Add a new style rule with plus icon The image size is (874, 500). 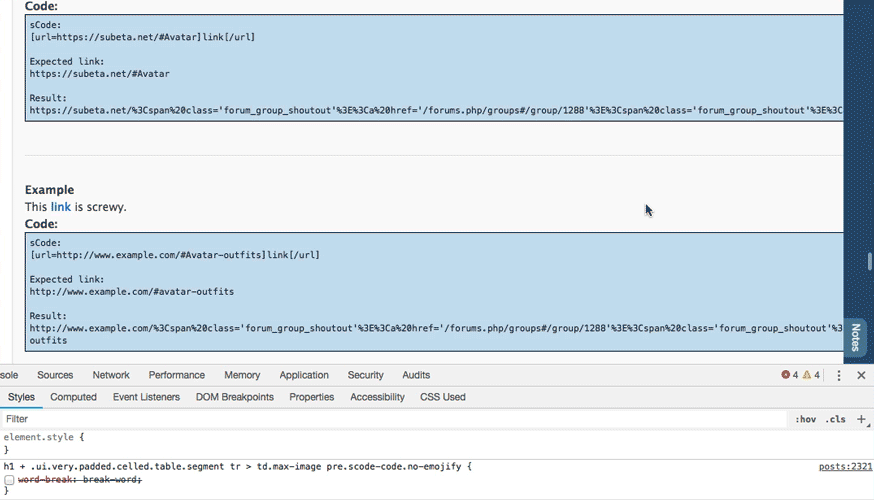coord(861,419)
